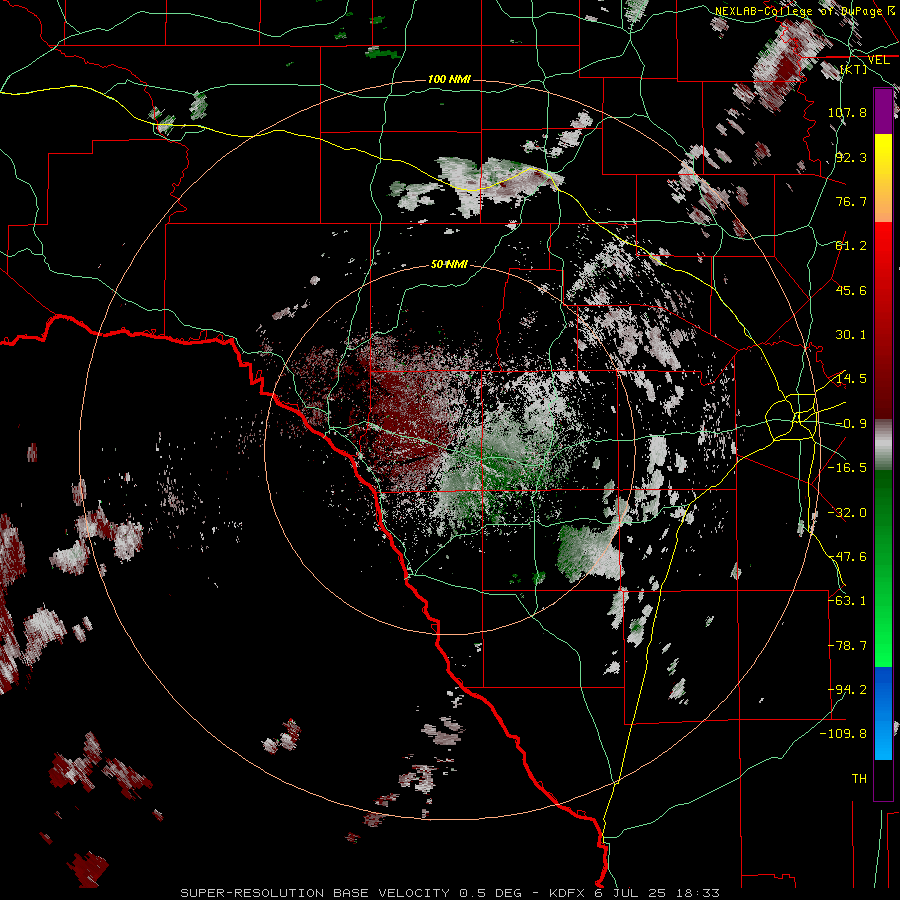Click the purple segment of the velocity color bar
This screenshot has height=900, width=900.
pyautogui.click(x=883, y=112)
